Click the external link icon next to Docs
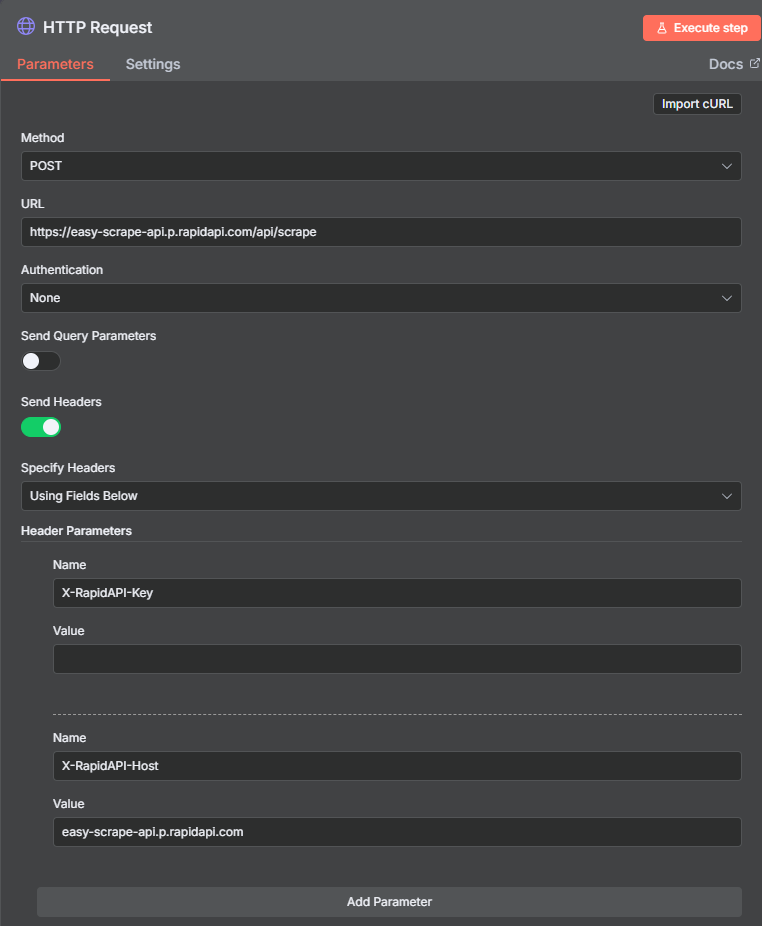The width and height of the screenshot is (762, 926). click(x=755, y=63)
